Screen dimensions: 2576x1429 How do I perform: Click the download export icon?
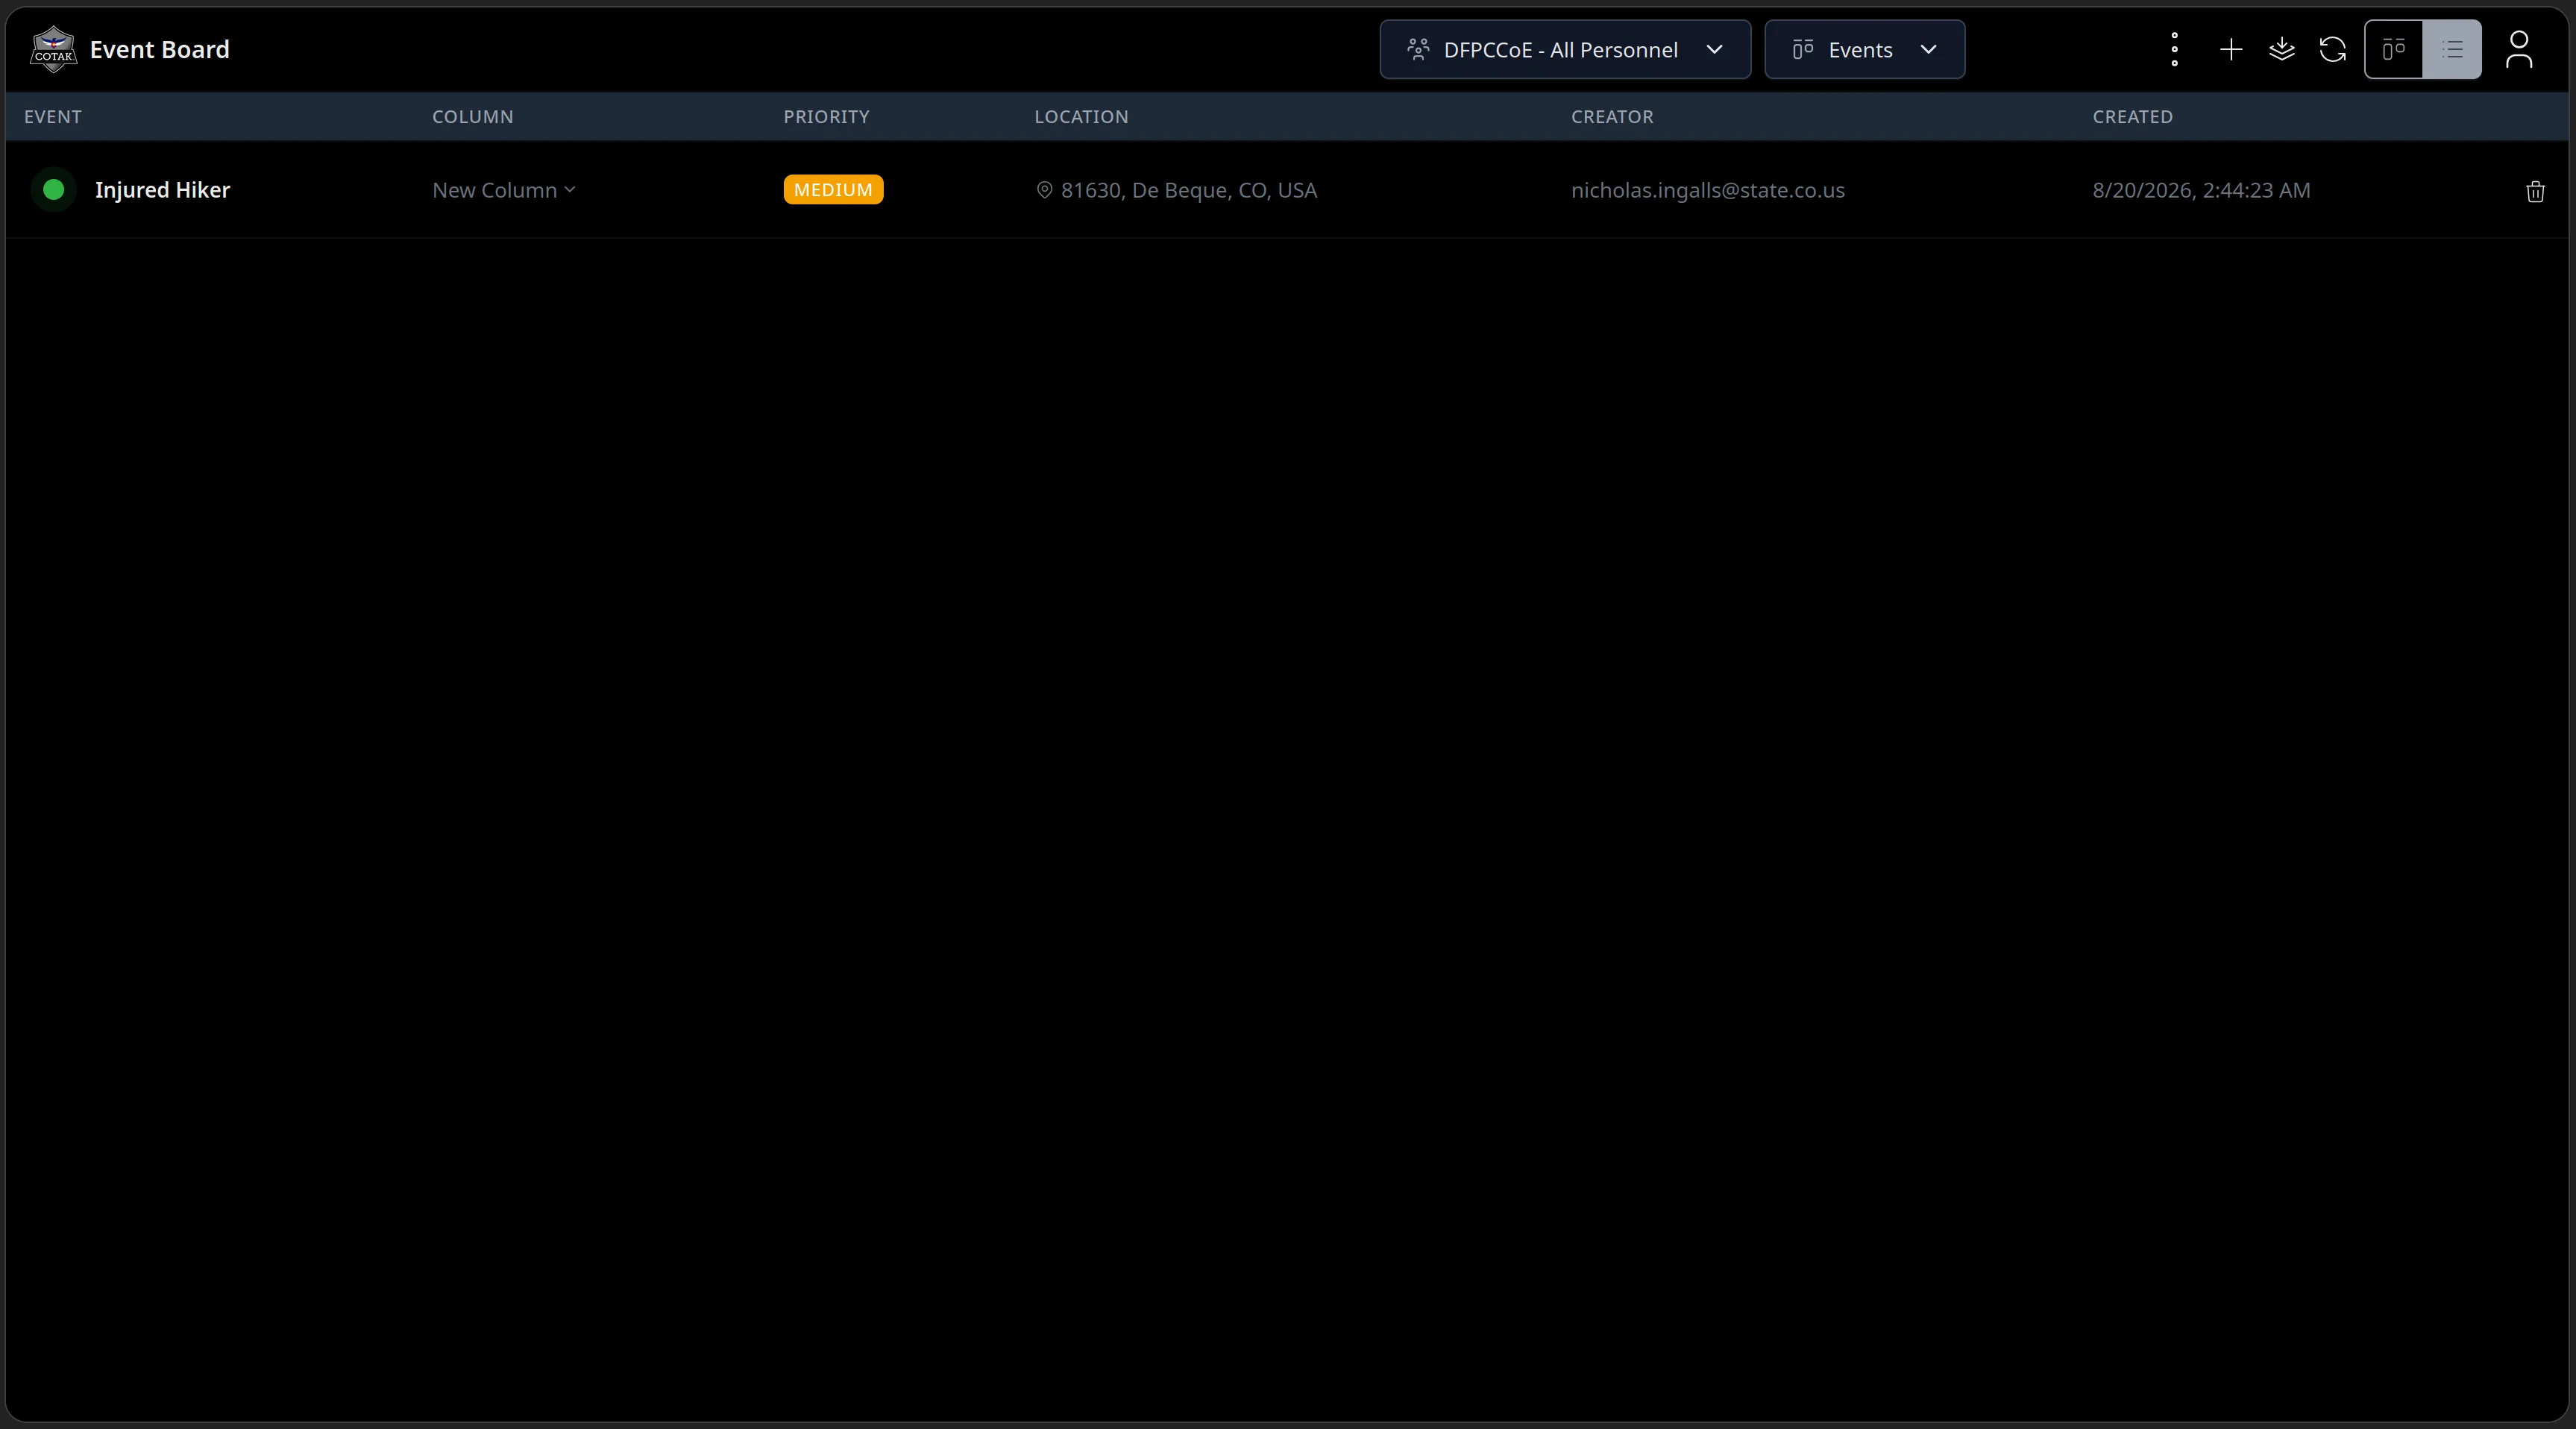pos(2282,49)
